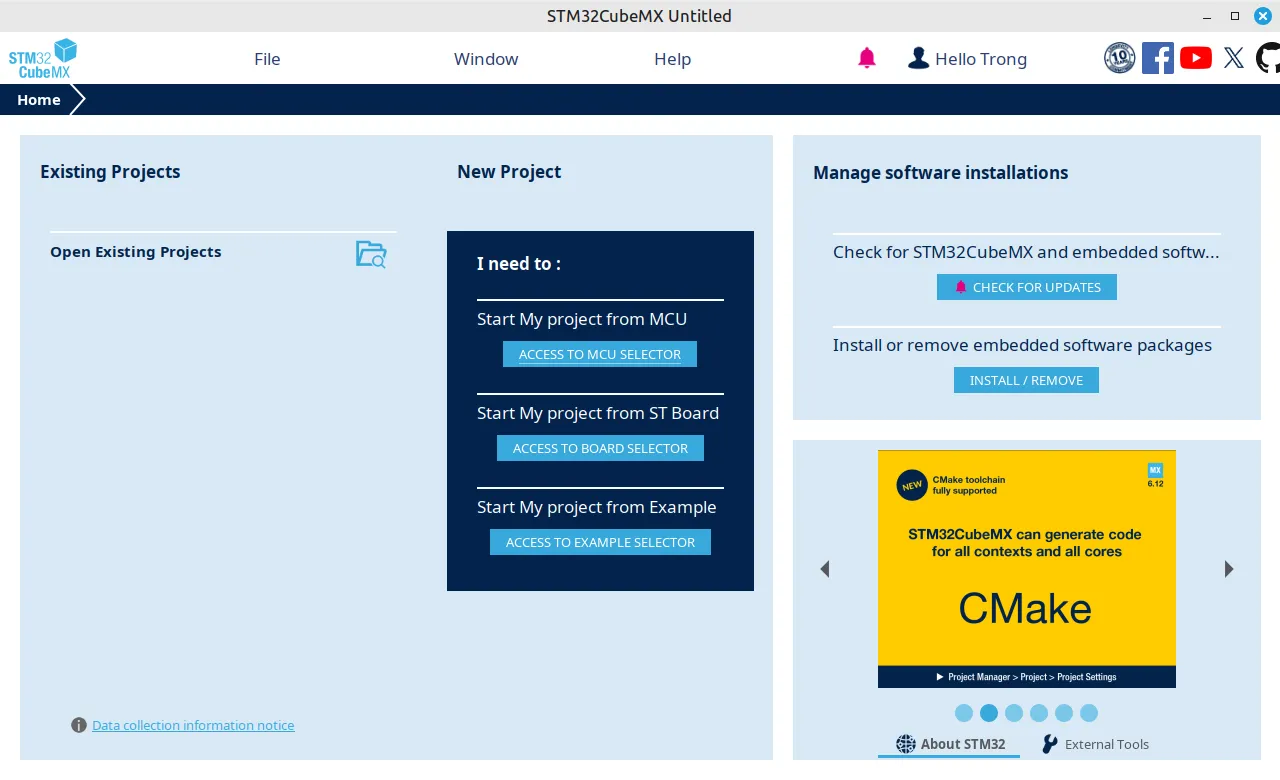Screen dimensions: 1280x780
Task: Open the Facebook icon
Action: click(x=1158, y=58)
